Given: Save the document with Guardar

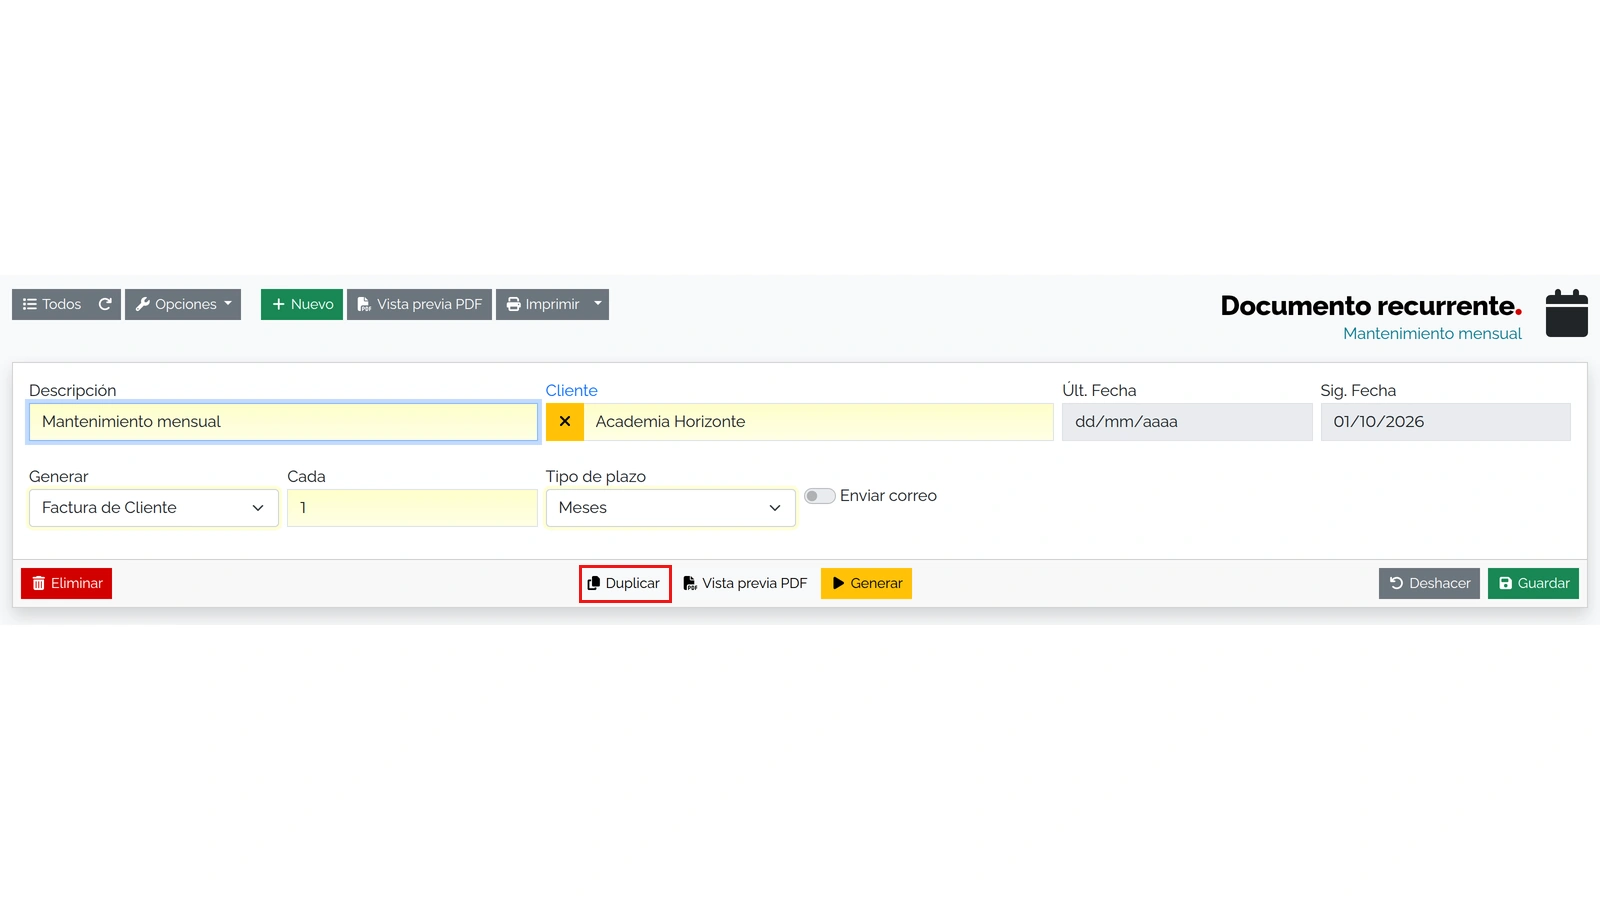Looking at the screenshot, I should point(1533,583).
